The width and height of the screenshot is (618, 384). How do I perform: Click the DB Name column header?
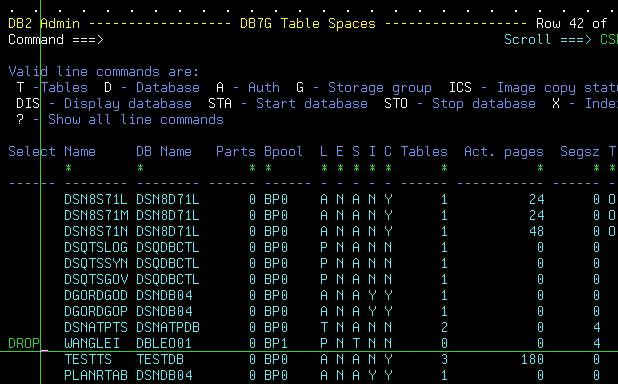[x=164, y=152]
